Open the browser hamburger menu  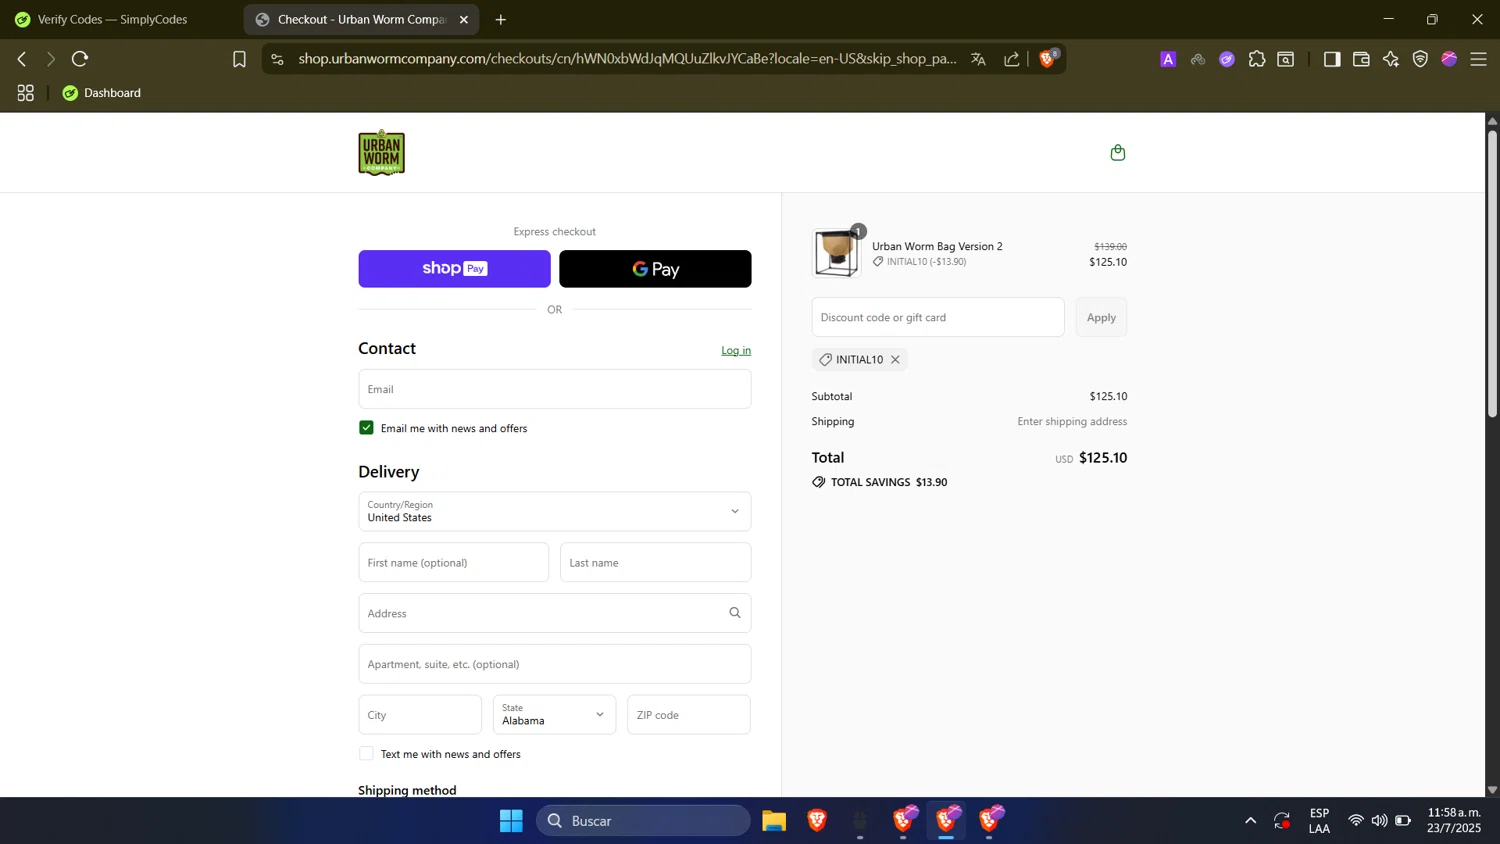coord(1479,60)
